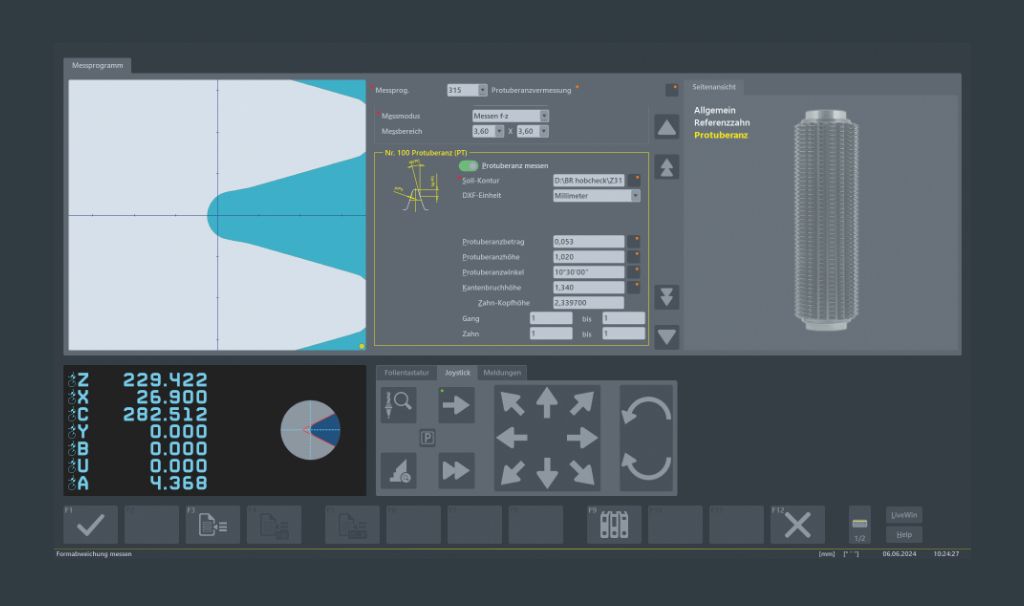Image resolution: width=1024 pixels, height=606 pixels.
Task: Click the Help button
Action: coord(904,535)
